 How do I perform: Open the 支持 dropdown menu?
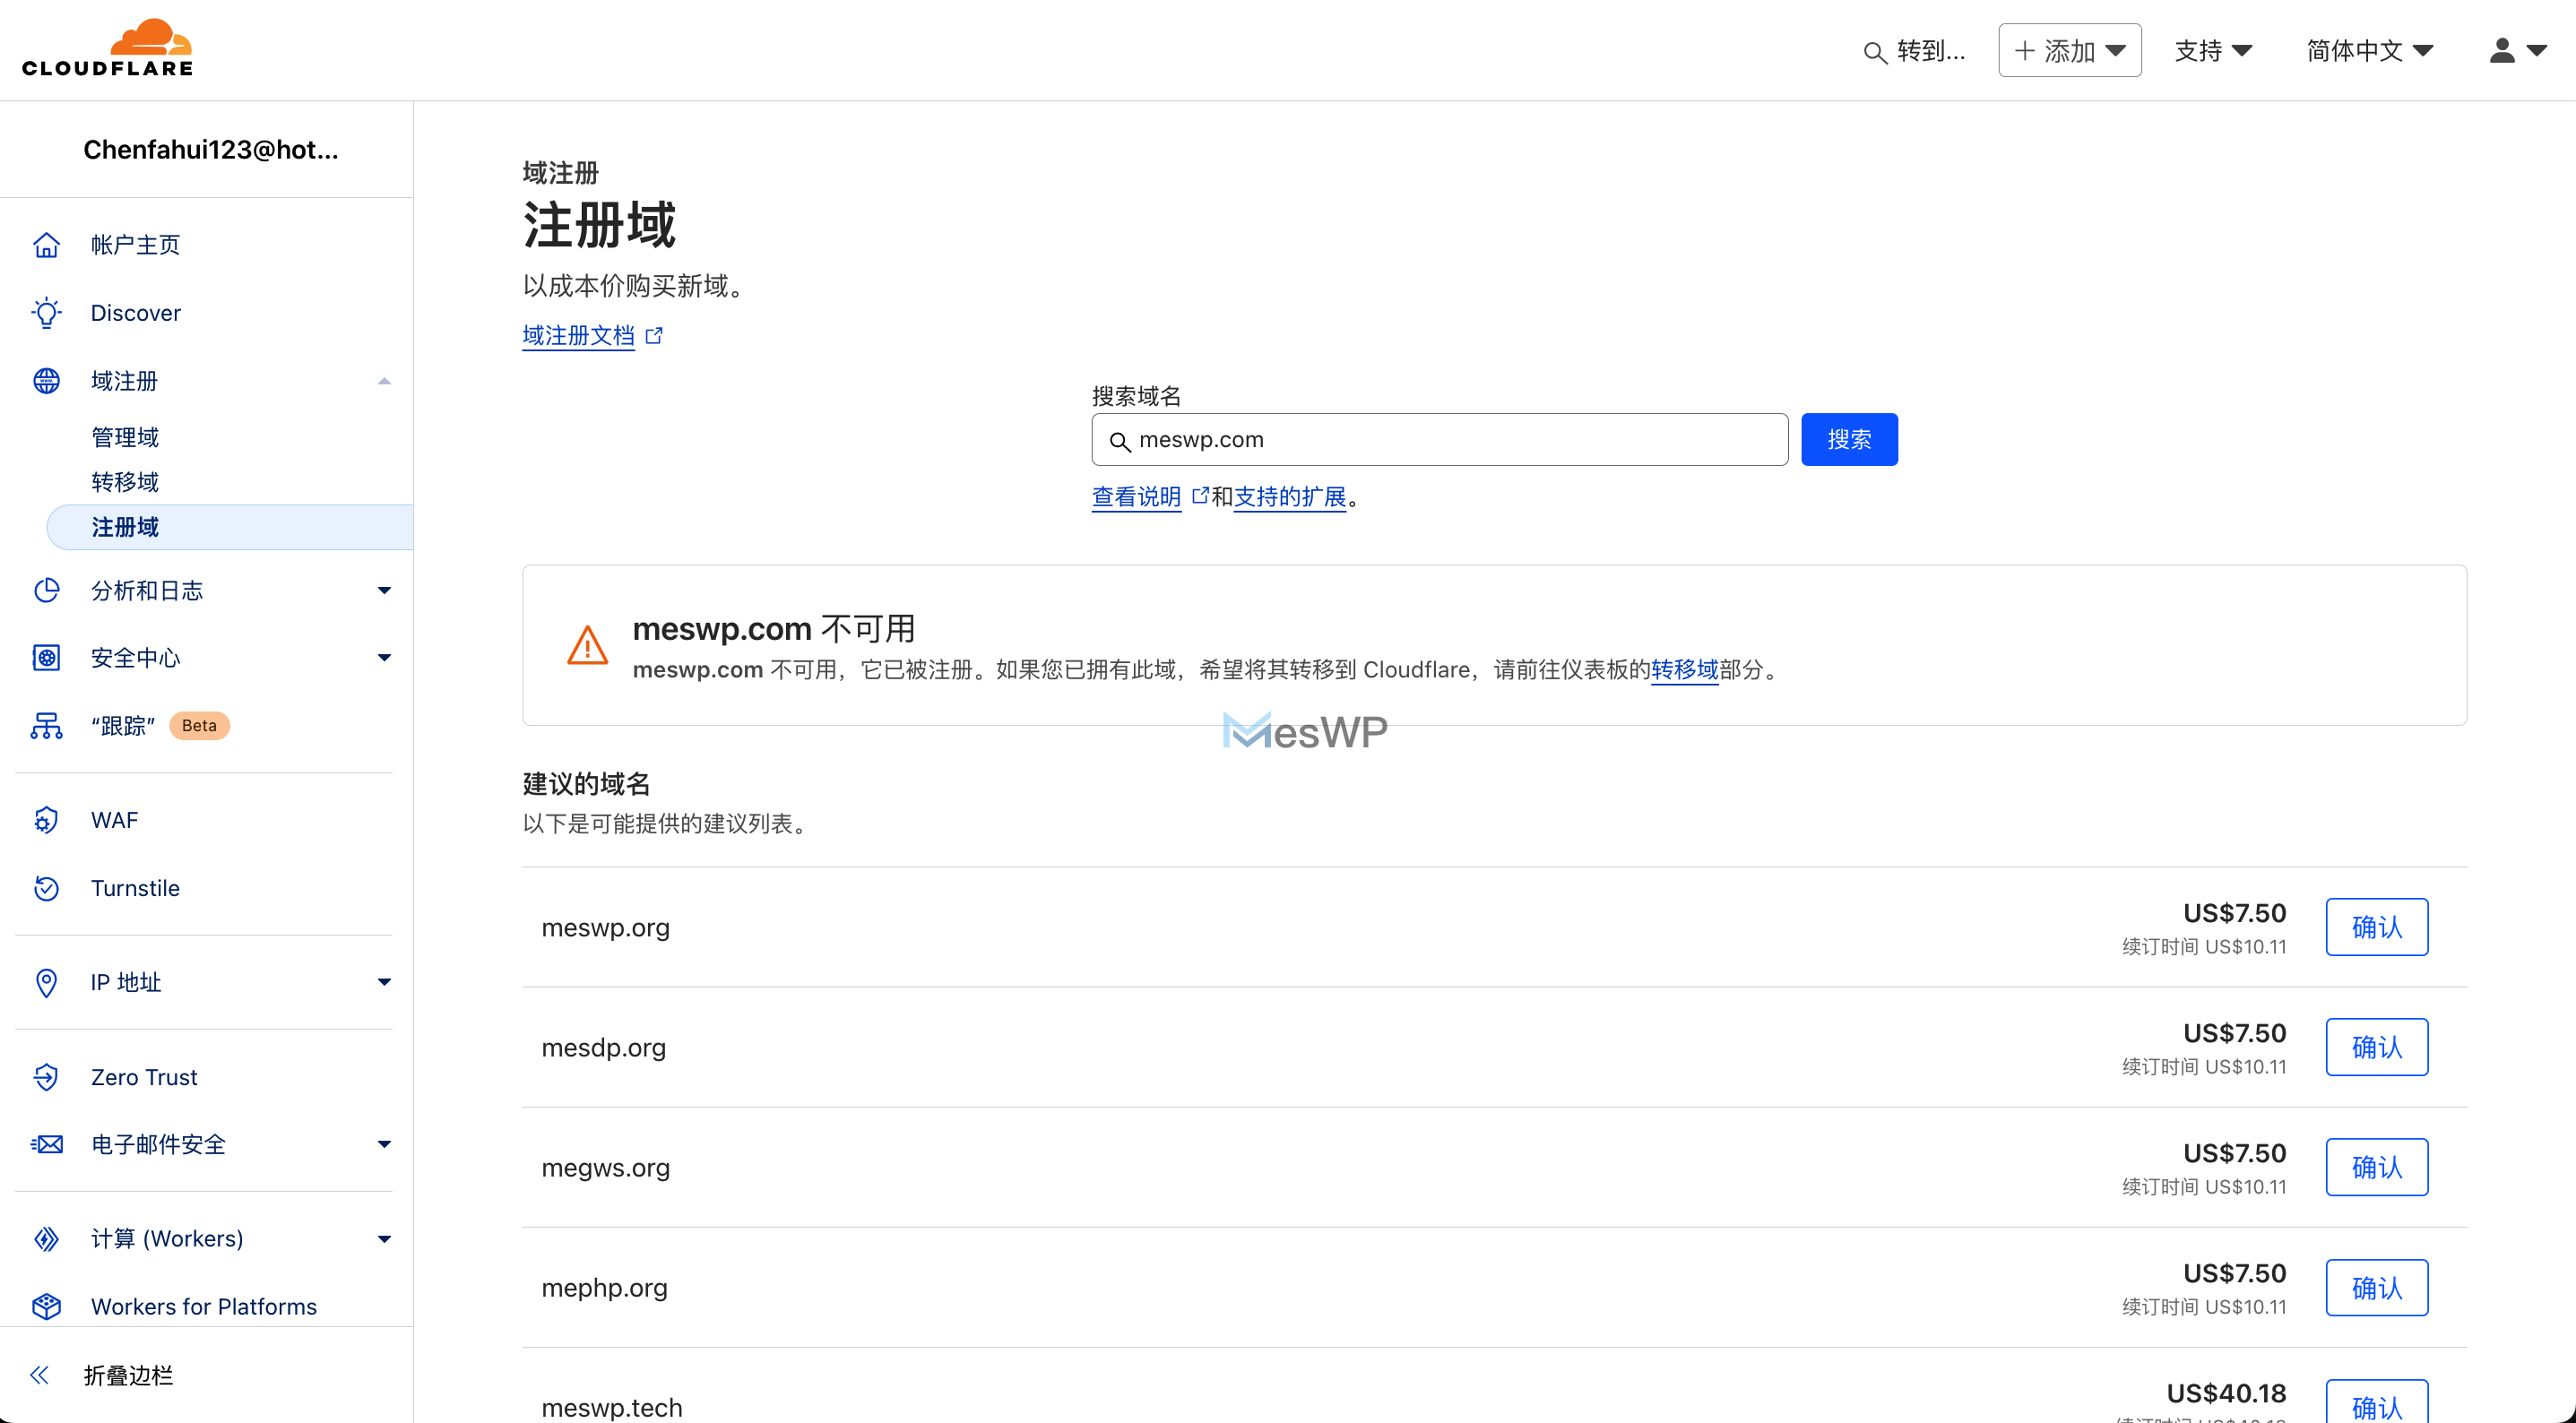click(x=2213, y=50)
